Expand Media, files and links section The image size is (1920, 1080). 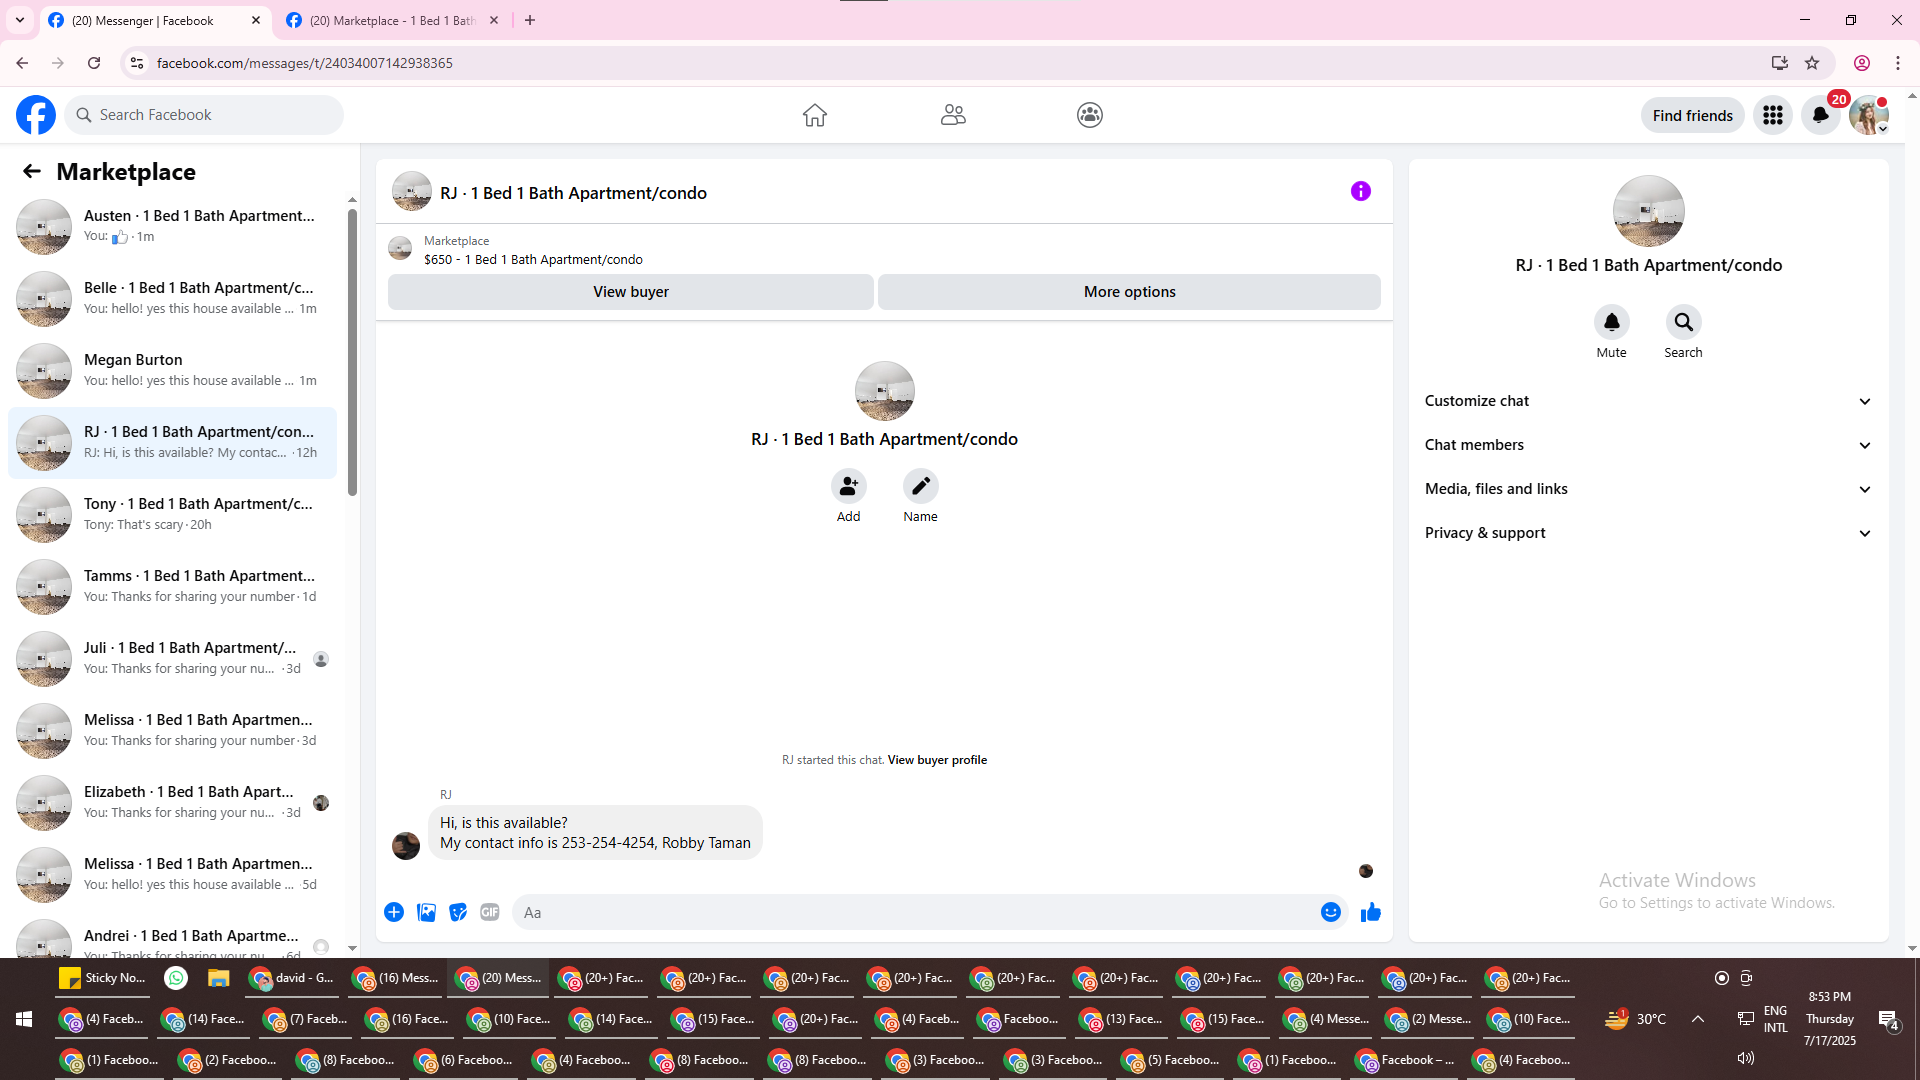[1649, 489]
